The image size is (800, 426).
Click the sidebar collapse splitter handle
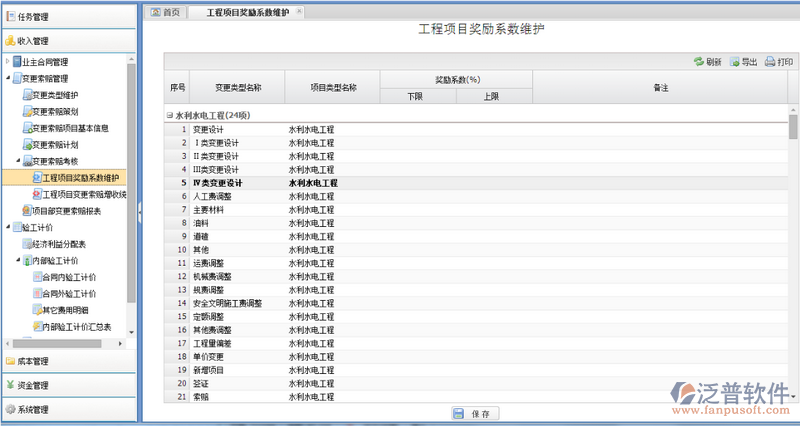(x=140, y=210)
